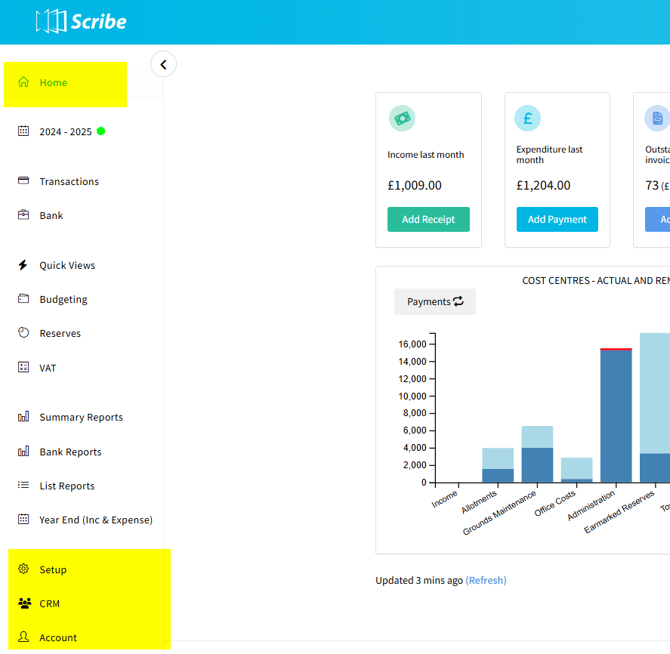The height and width of the screenshot is (654, 670).
Task: Open the Budgeting menu item
Action: point(63,299)
